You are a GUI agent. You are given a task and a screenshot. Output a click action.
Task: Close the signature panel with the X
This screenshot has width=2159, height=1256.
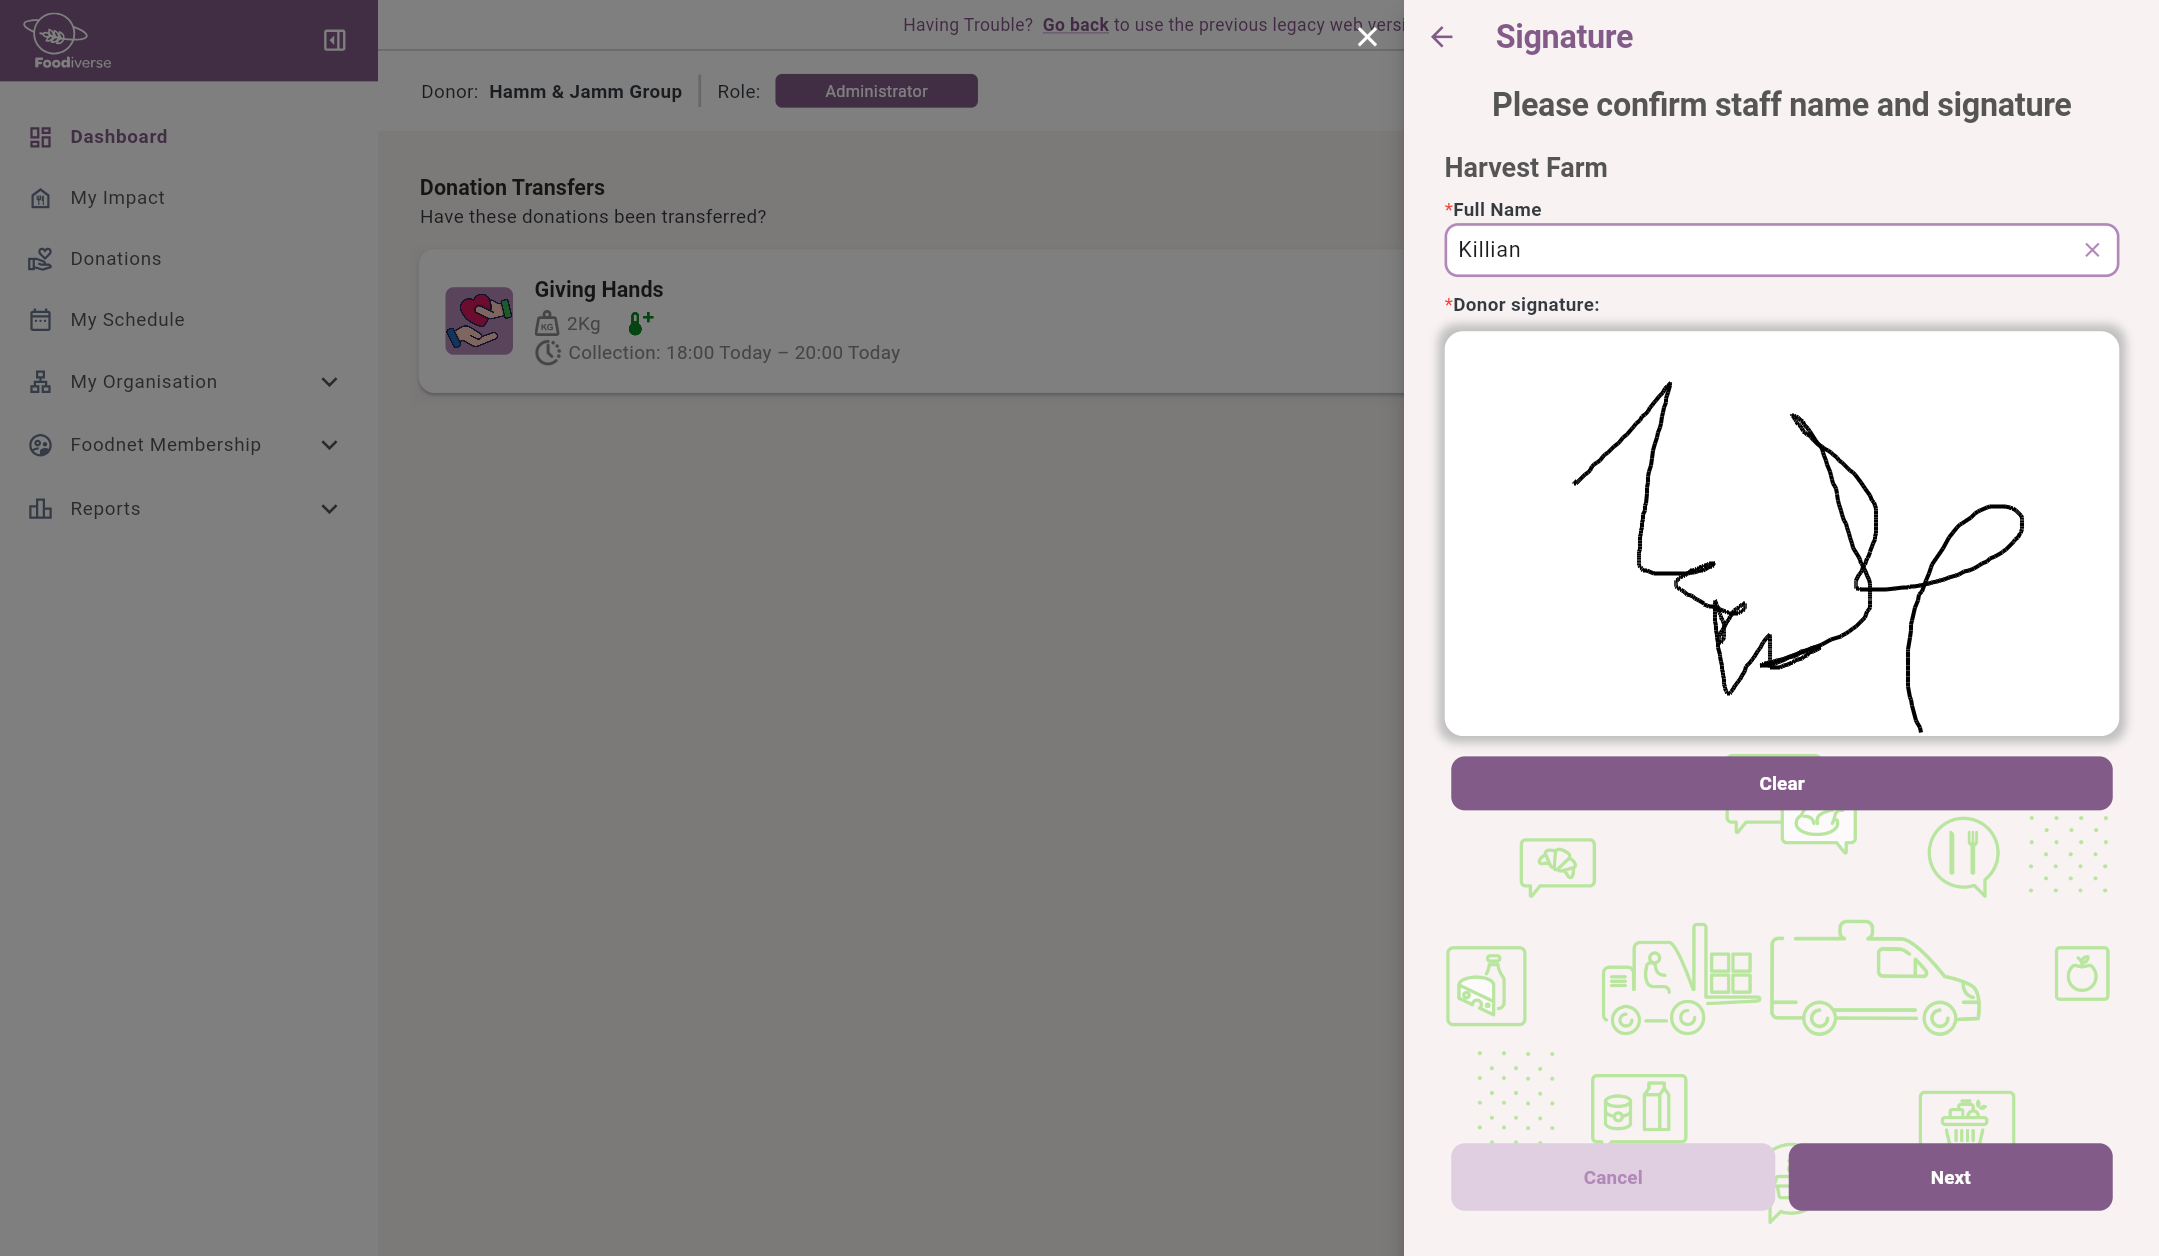point(1367,37)
